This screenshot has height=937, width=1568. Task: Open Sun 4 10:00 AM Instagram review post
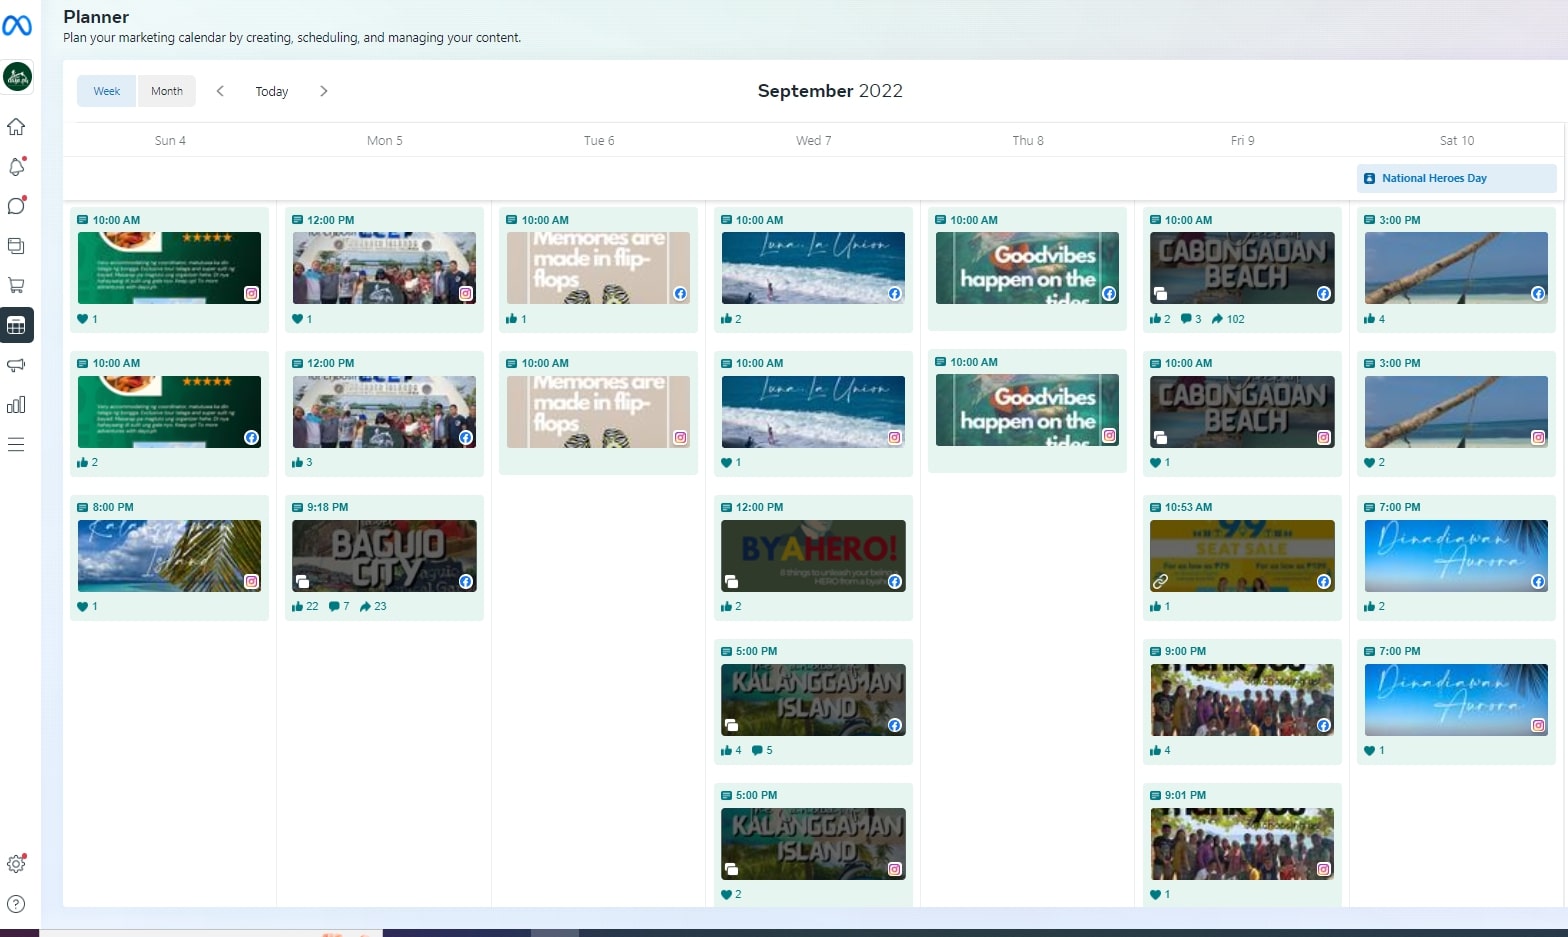coord(169,268)
